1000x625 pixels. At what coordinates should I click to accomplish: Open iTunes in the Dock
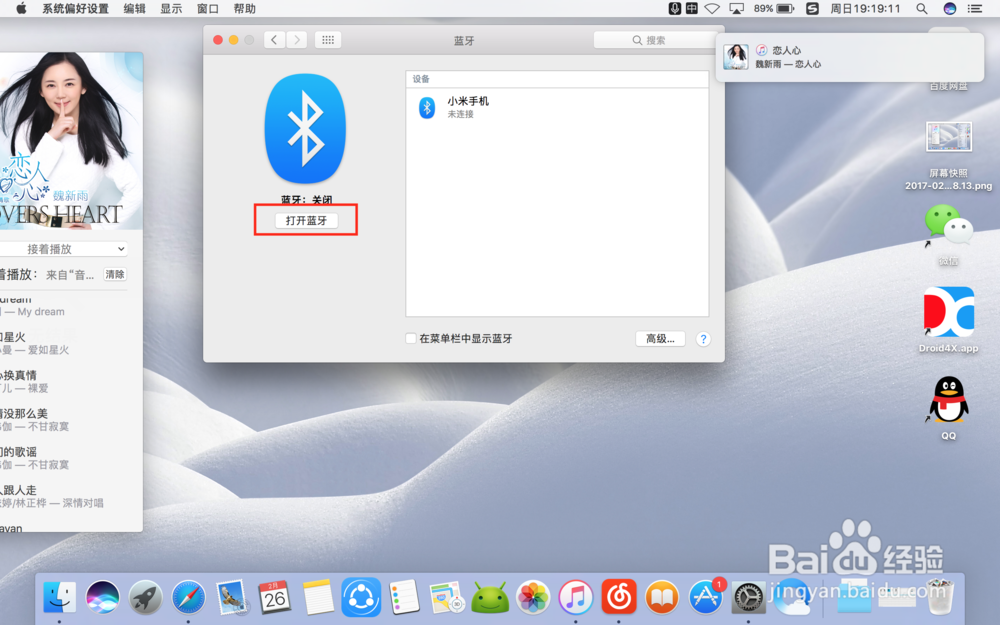tap(576, 598)
